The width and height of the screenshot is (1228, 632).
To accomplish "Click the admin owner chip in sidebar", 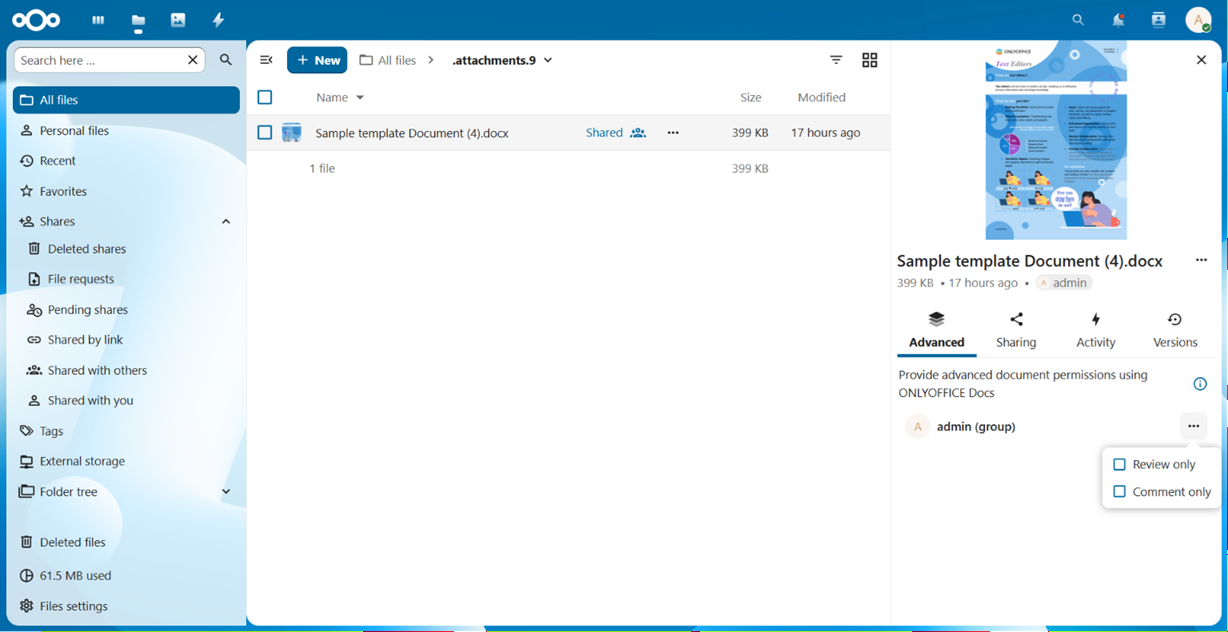I will (x=1064, y=283).
